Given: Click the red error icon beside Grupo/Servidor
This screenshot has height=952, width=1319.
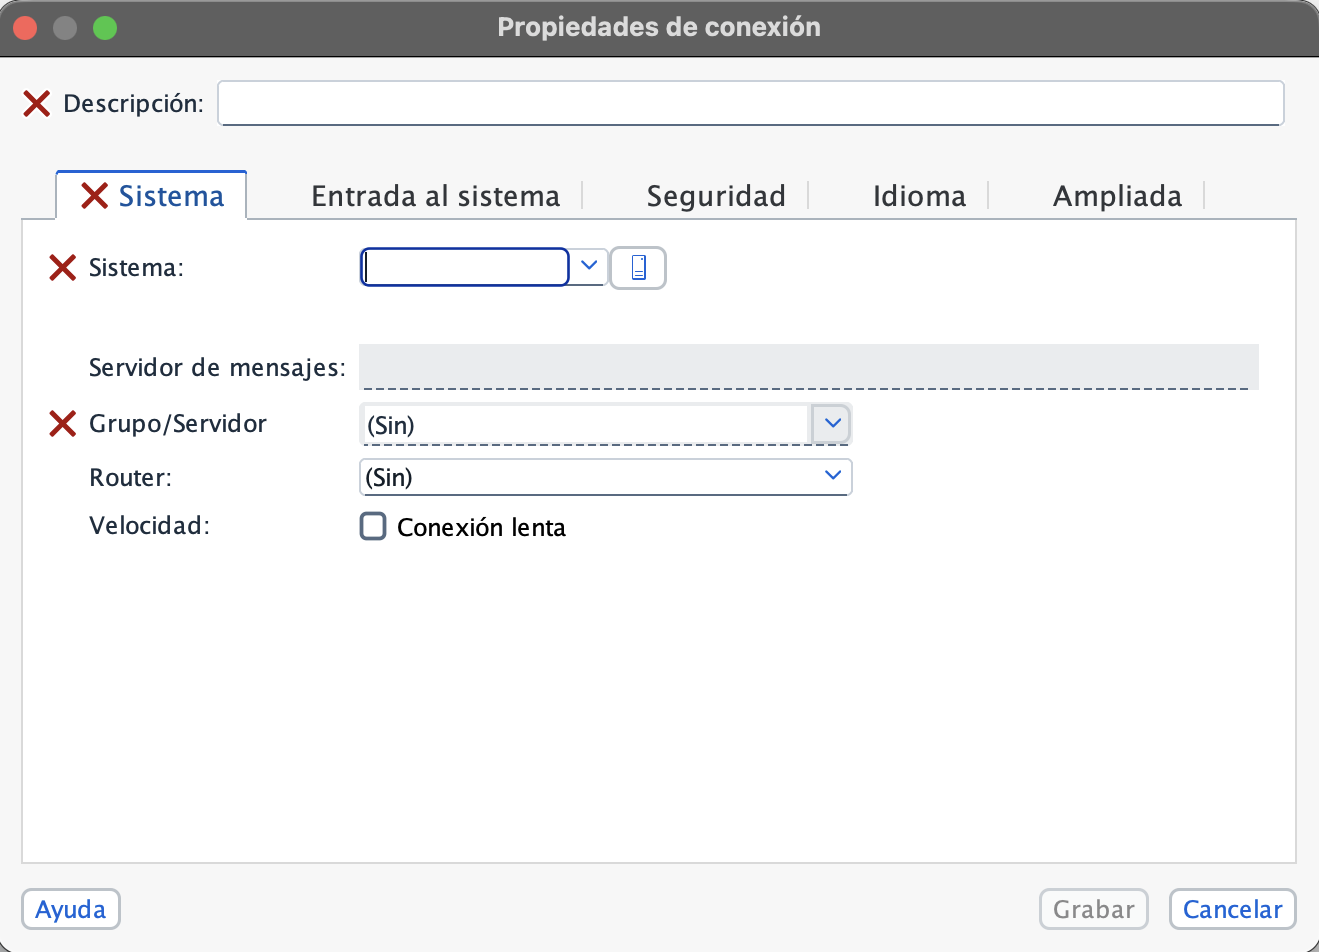Looking at the screenshot, I should pyautogui.click(x=63, y=424).
